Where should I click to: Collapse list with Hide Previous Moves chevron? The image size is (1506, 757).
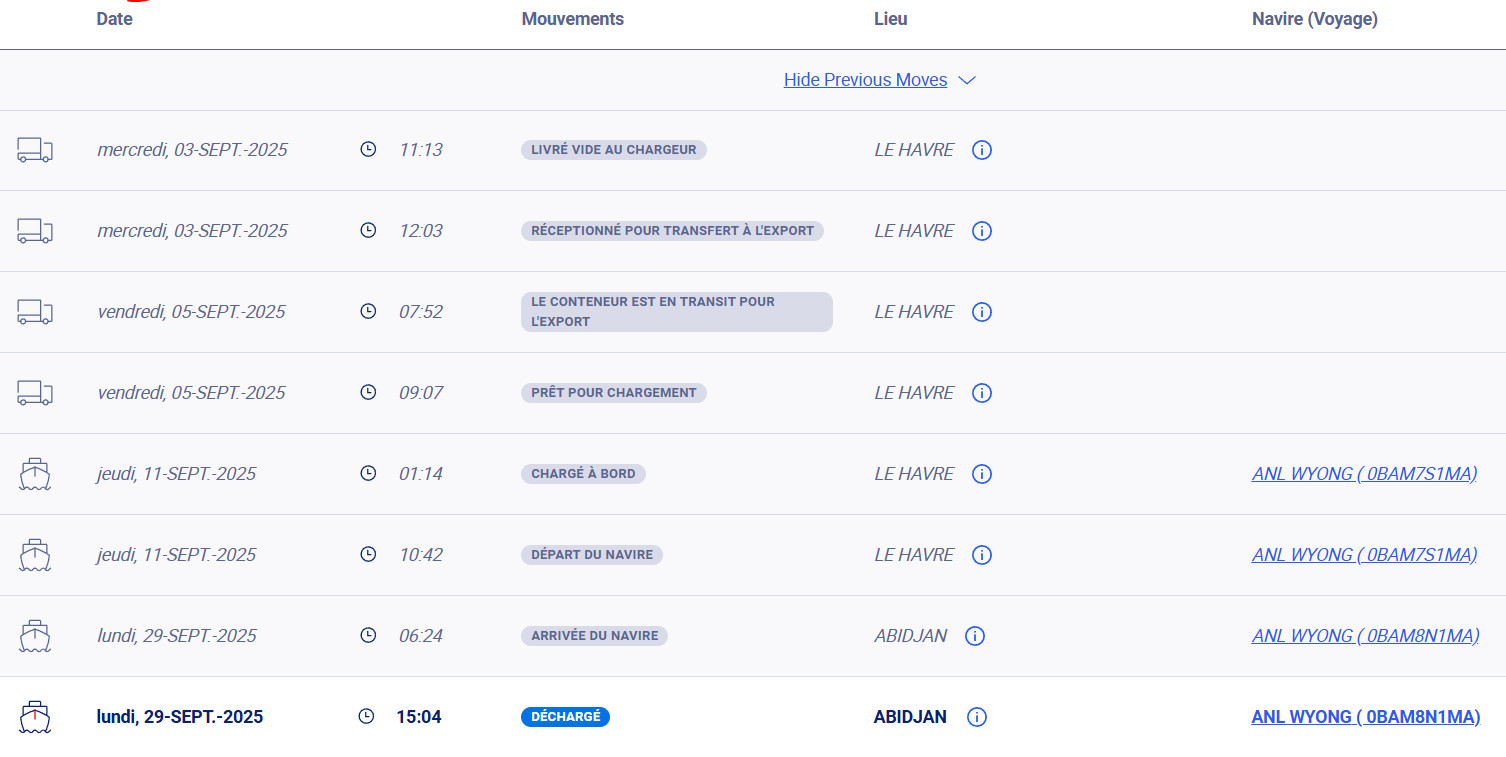point(967,81)
